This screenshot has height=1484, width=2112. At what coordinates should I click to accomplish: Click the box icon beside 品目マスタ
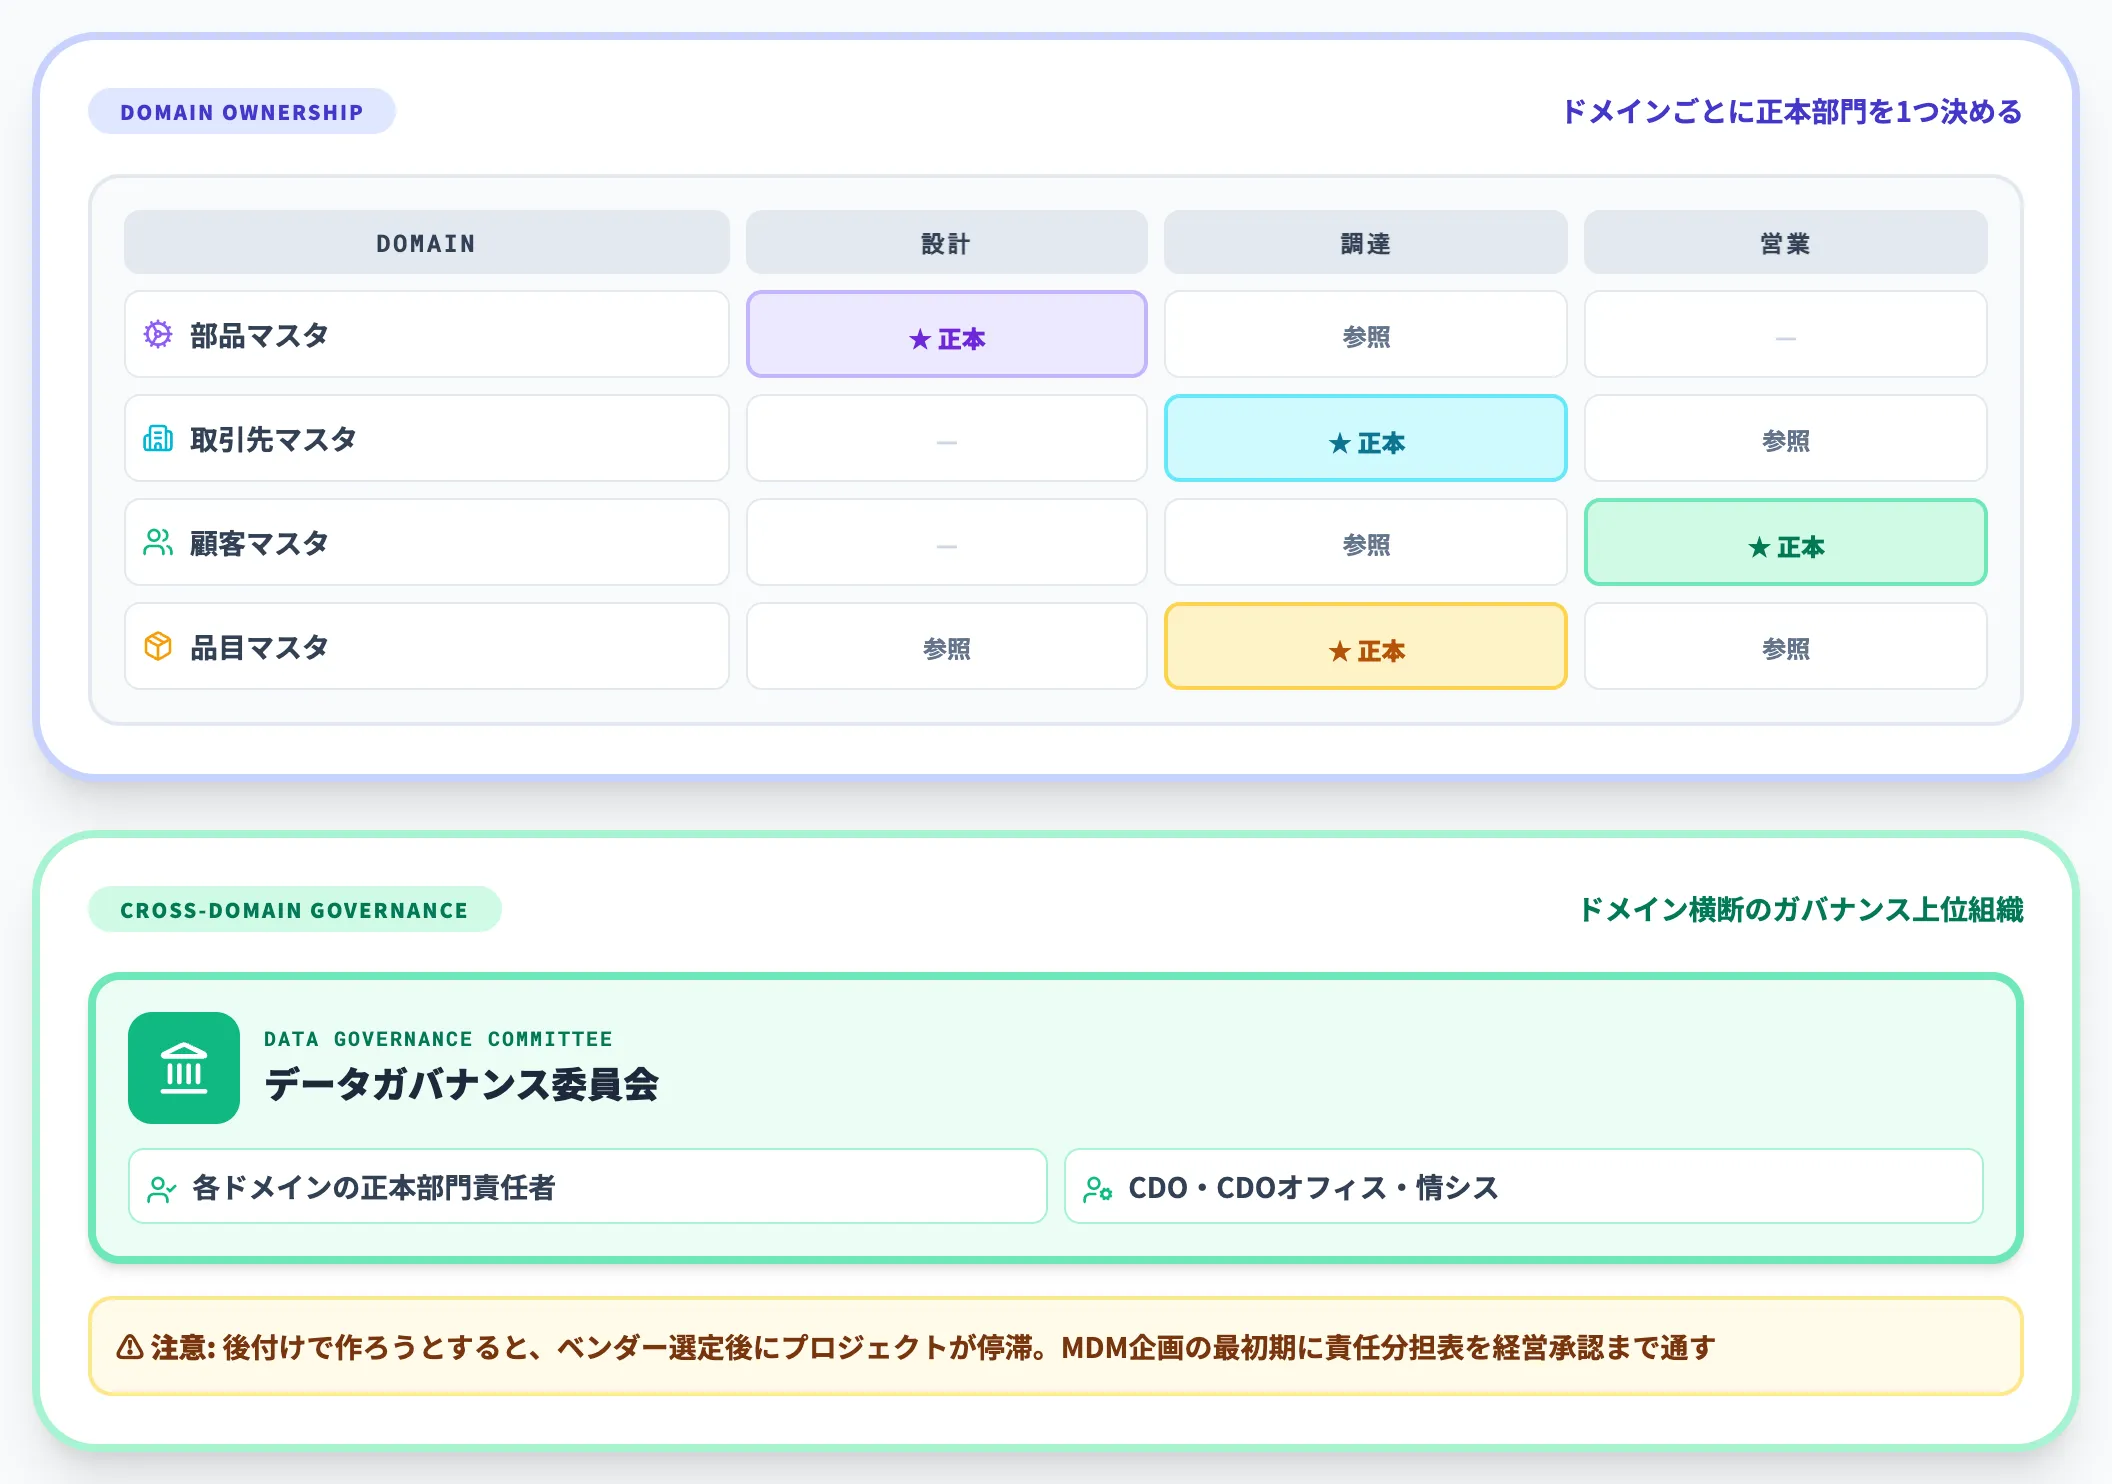pyautogui.click(x=158, y=646)
